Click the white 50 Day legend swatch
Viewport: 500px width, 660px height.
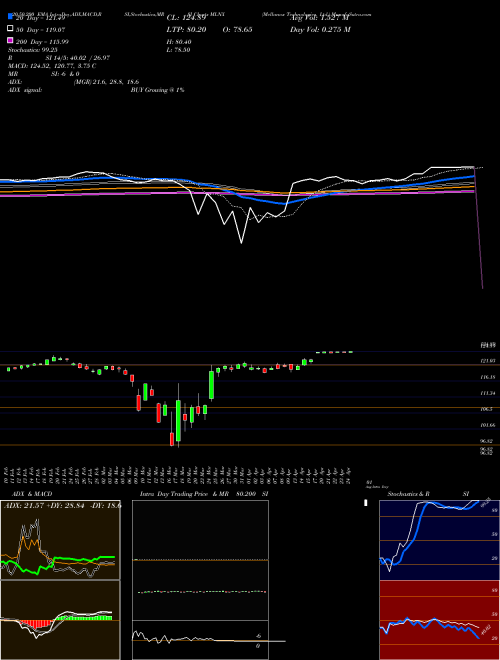(x=10, y=29)
